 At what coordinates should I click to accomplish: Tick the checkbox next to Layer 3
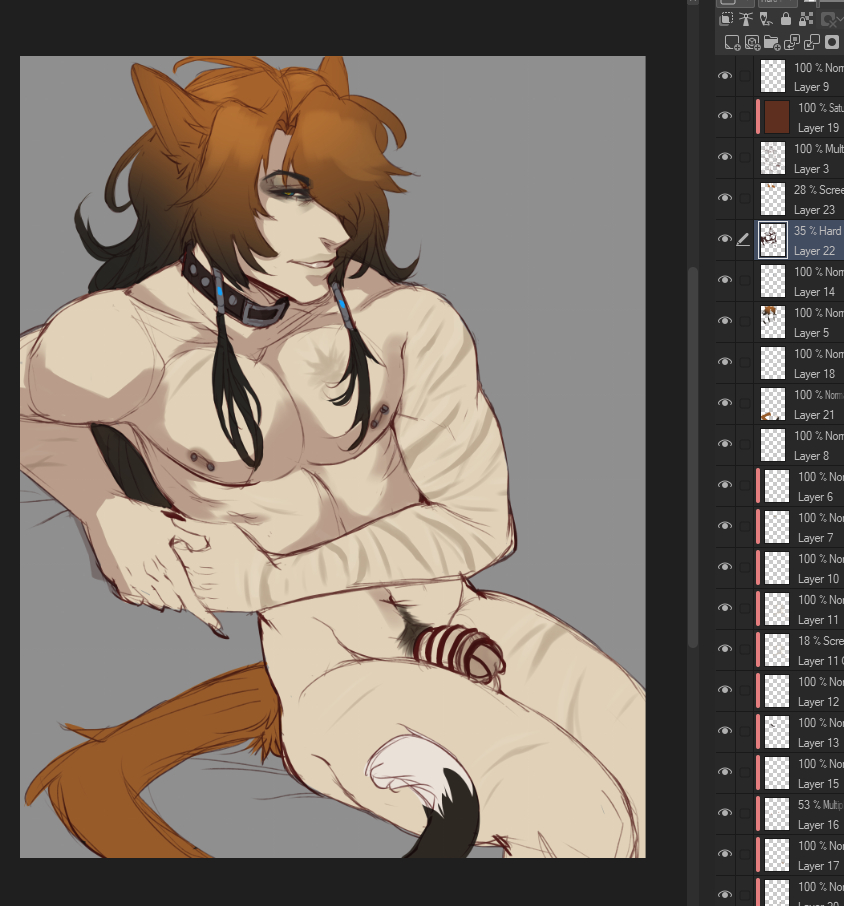pyautogui.click(x=745, y=158)
